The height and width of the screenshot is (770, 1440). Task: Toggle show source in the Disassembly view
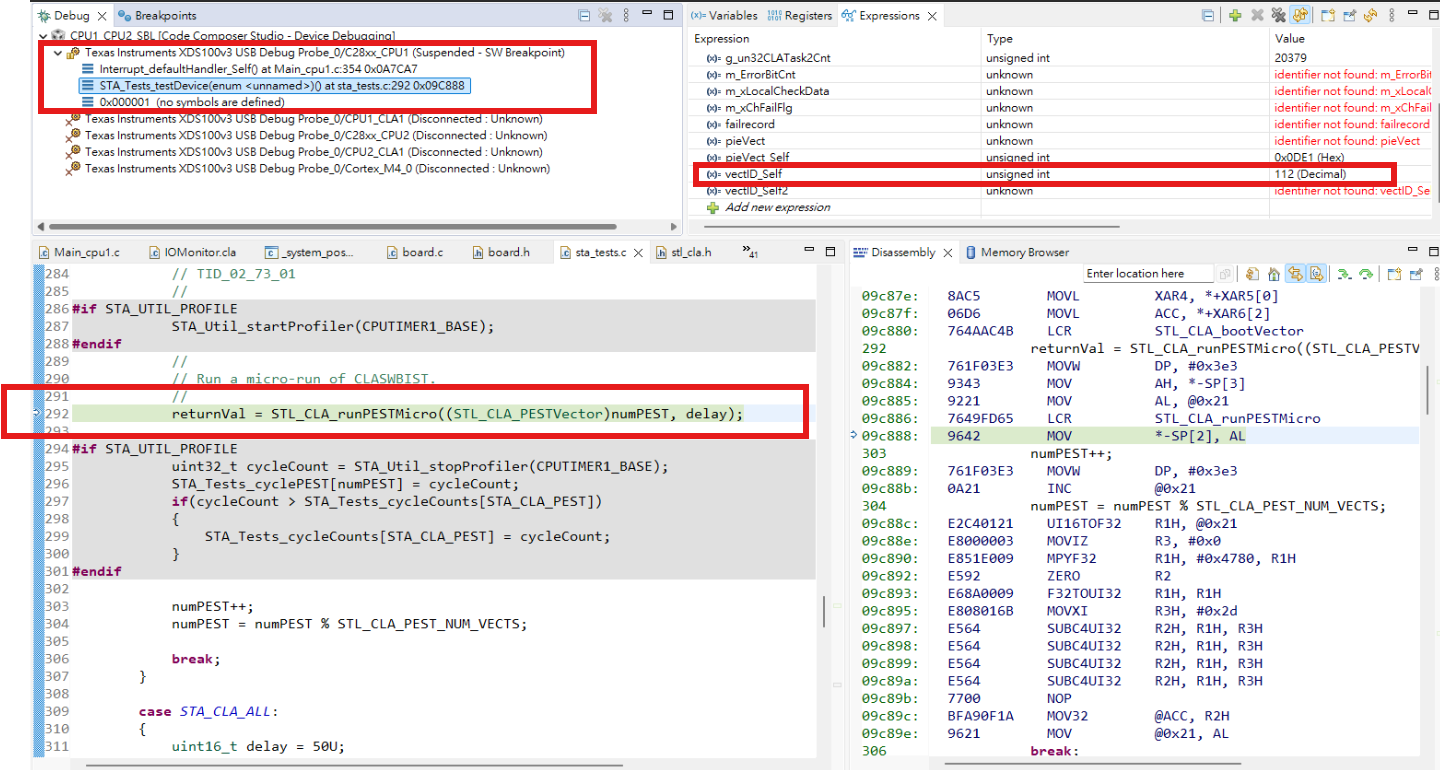click(x=1317, y=273)
